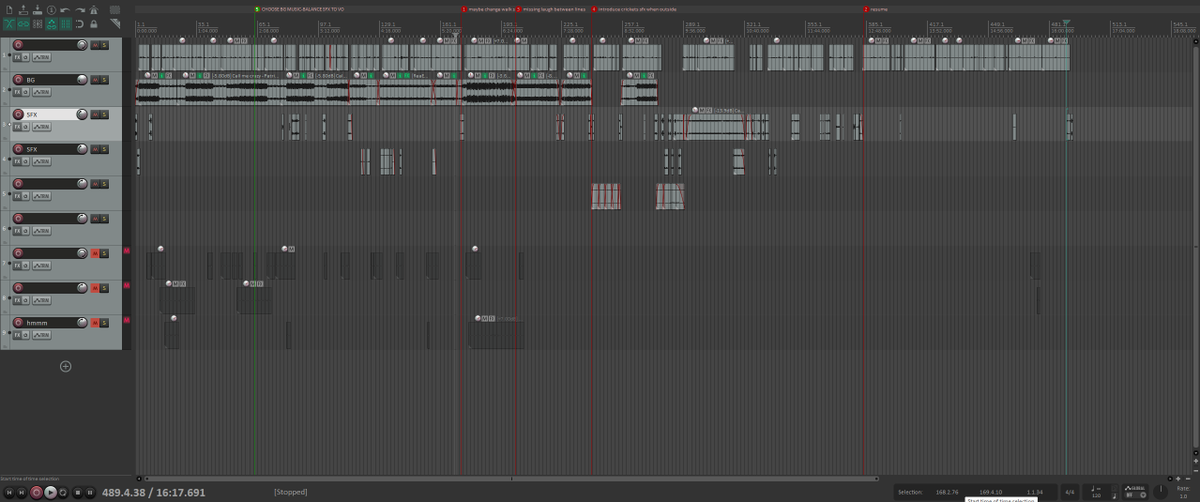Open envelope/trim button on track 3 SFX
The image size is (1200, 502).
(42, 127)
